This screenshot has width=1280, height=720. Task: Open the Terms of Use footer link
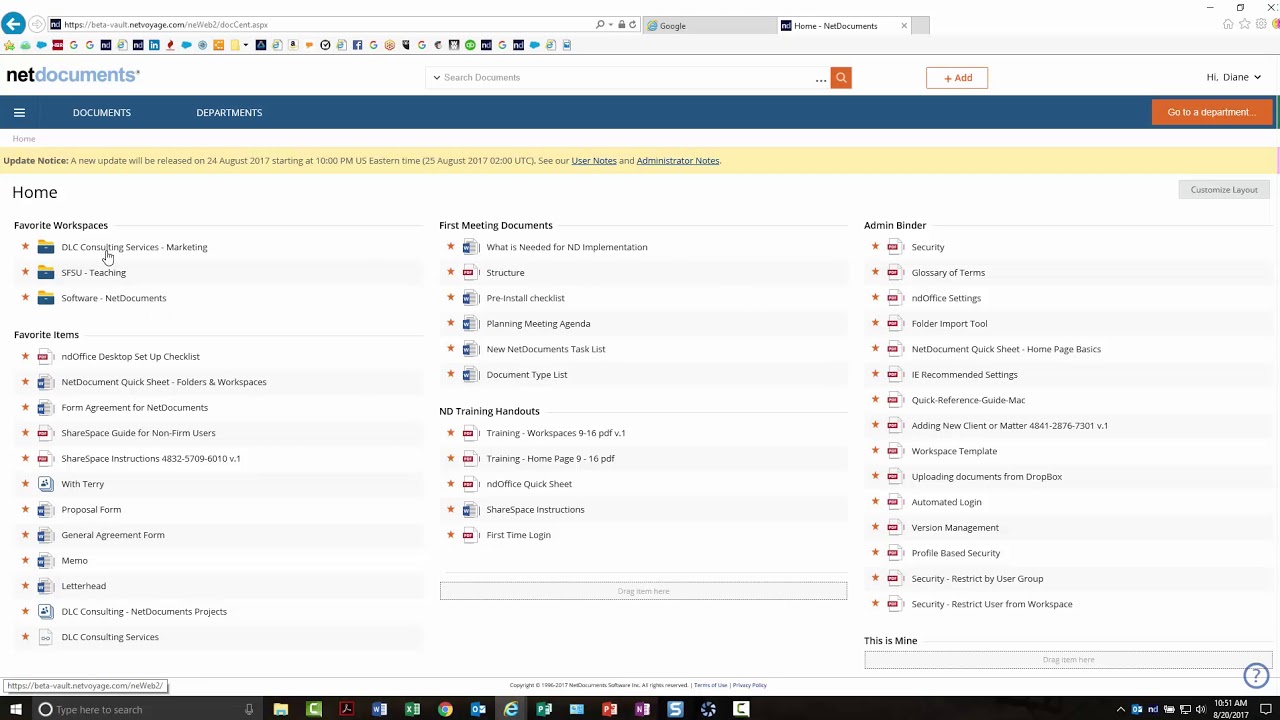710,685
